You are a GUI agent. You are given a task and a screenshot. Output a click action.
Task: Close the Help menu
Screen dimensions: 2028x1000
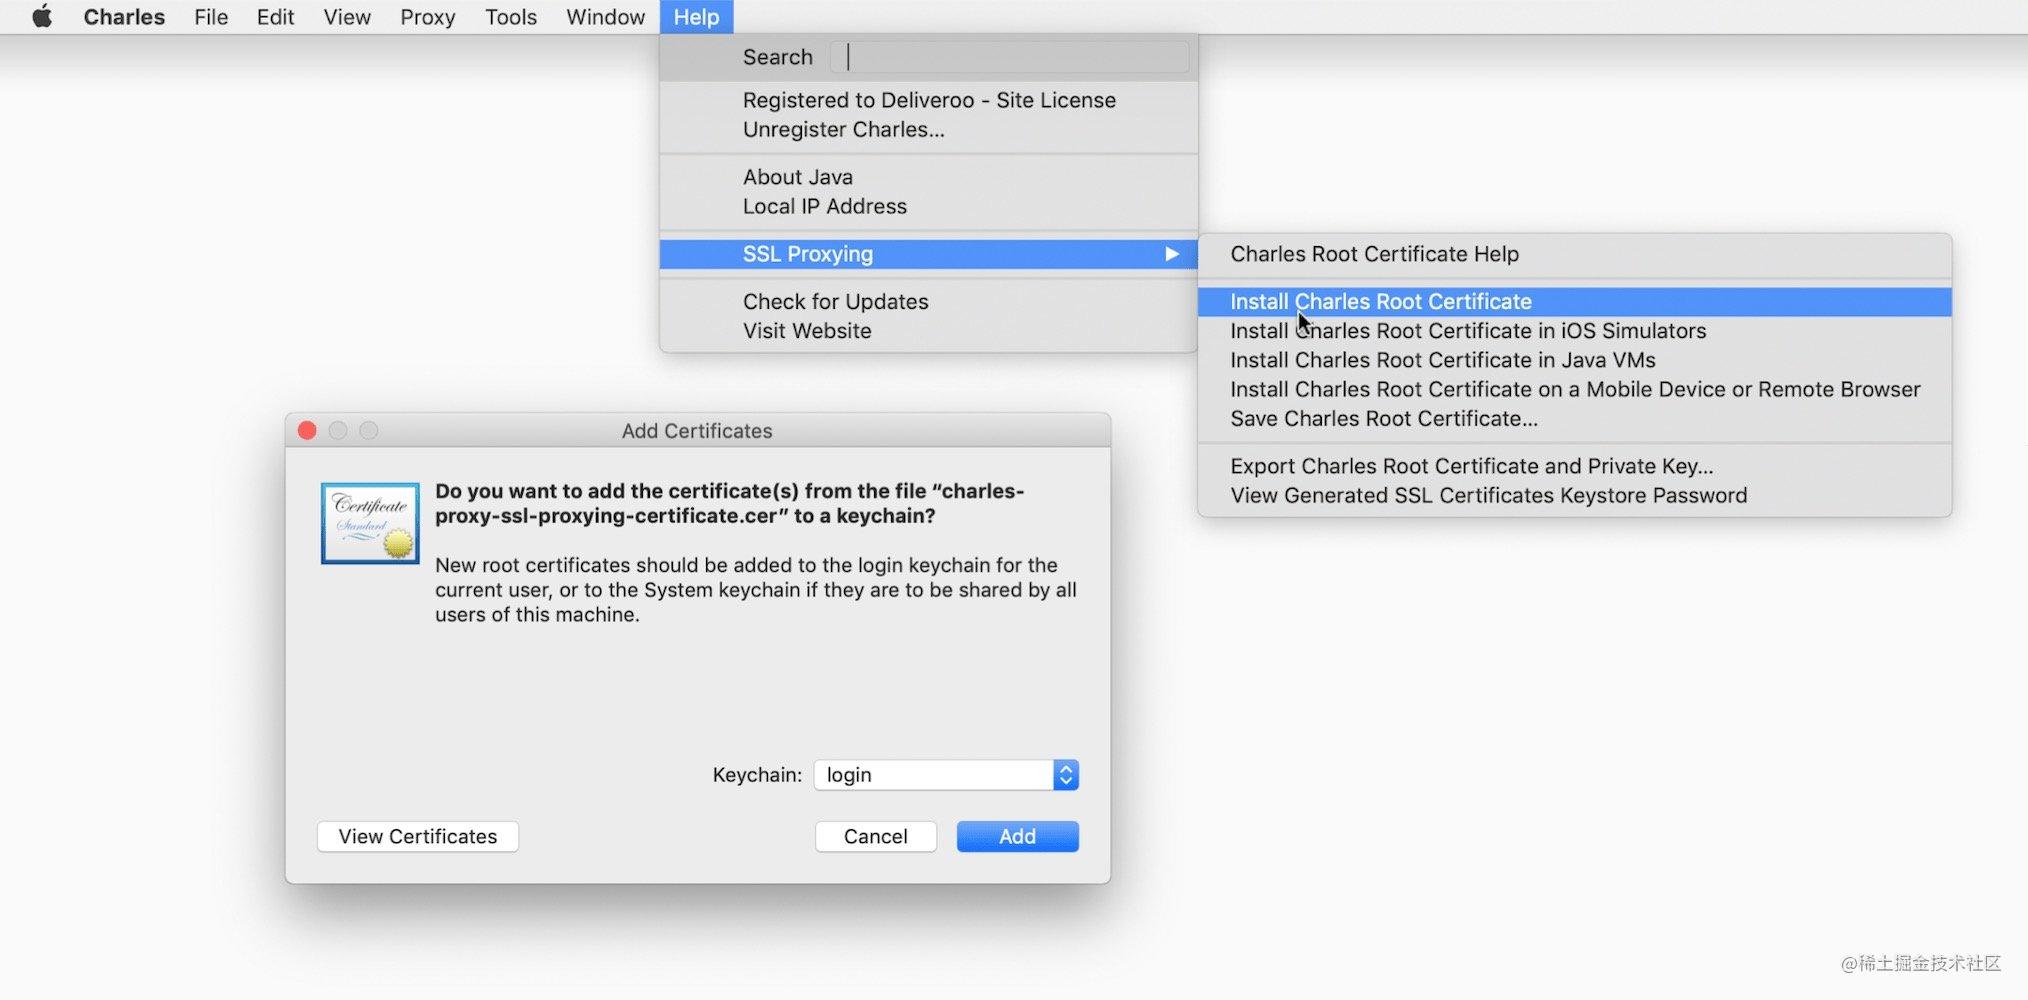[x=696, y=17]
